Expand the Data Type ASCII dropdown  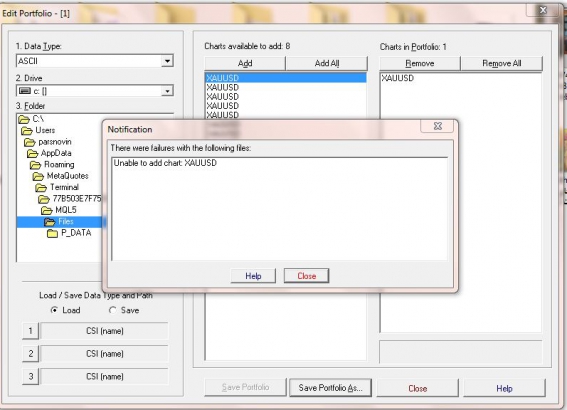click(x=167, y=61)
